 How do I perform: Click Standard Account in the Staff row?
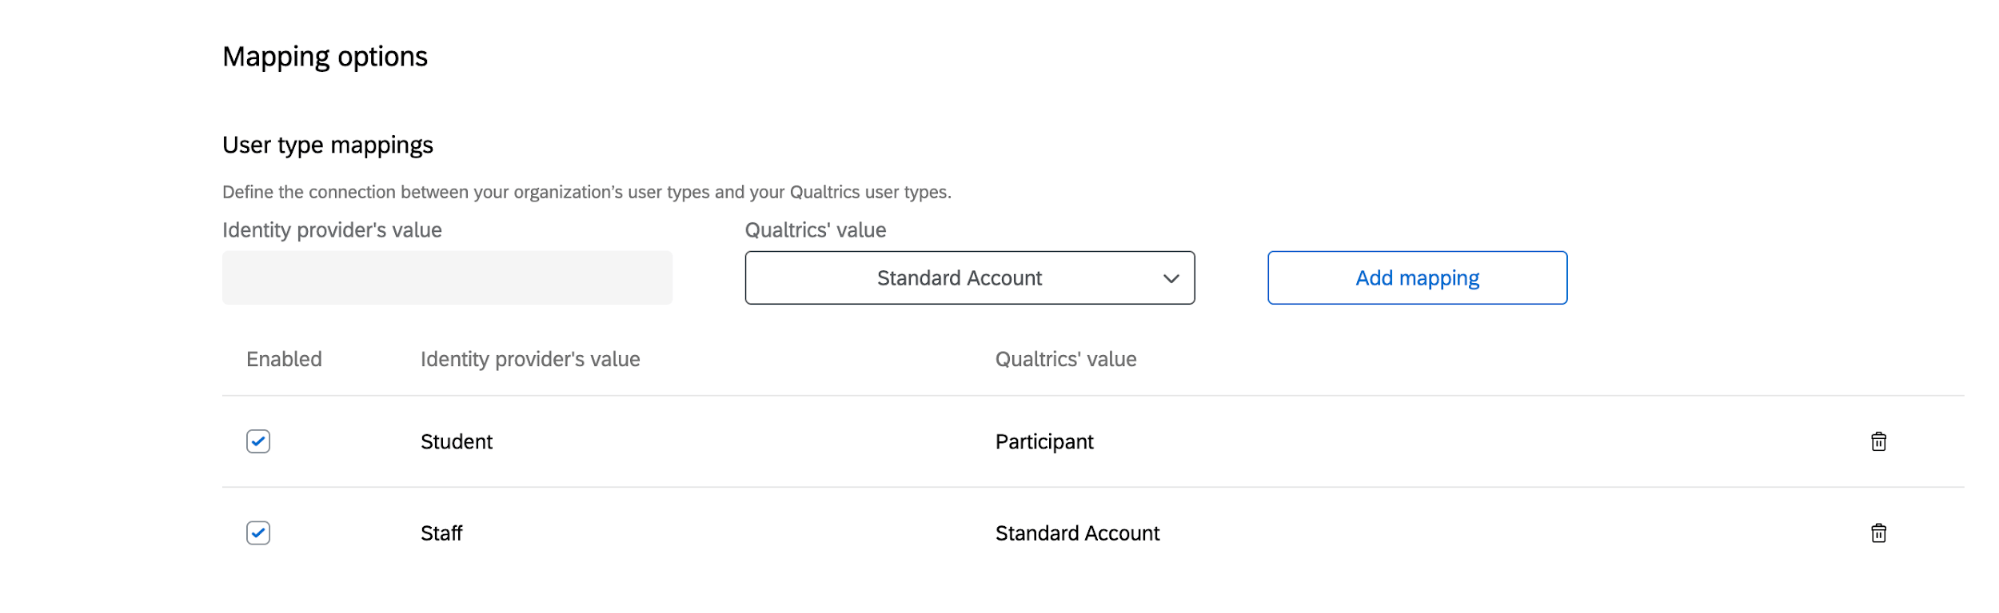pos(1077,533)
